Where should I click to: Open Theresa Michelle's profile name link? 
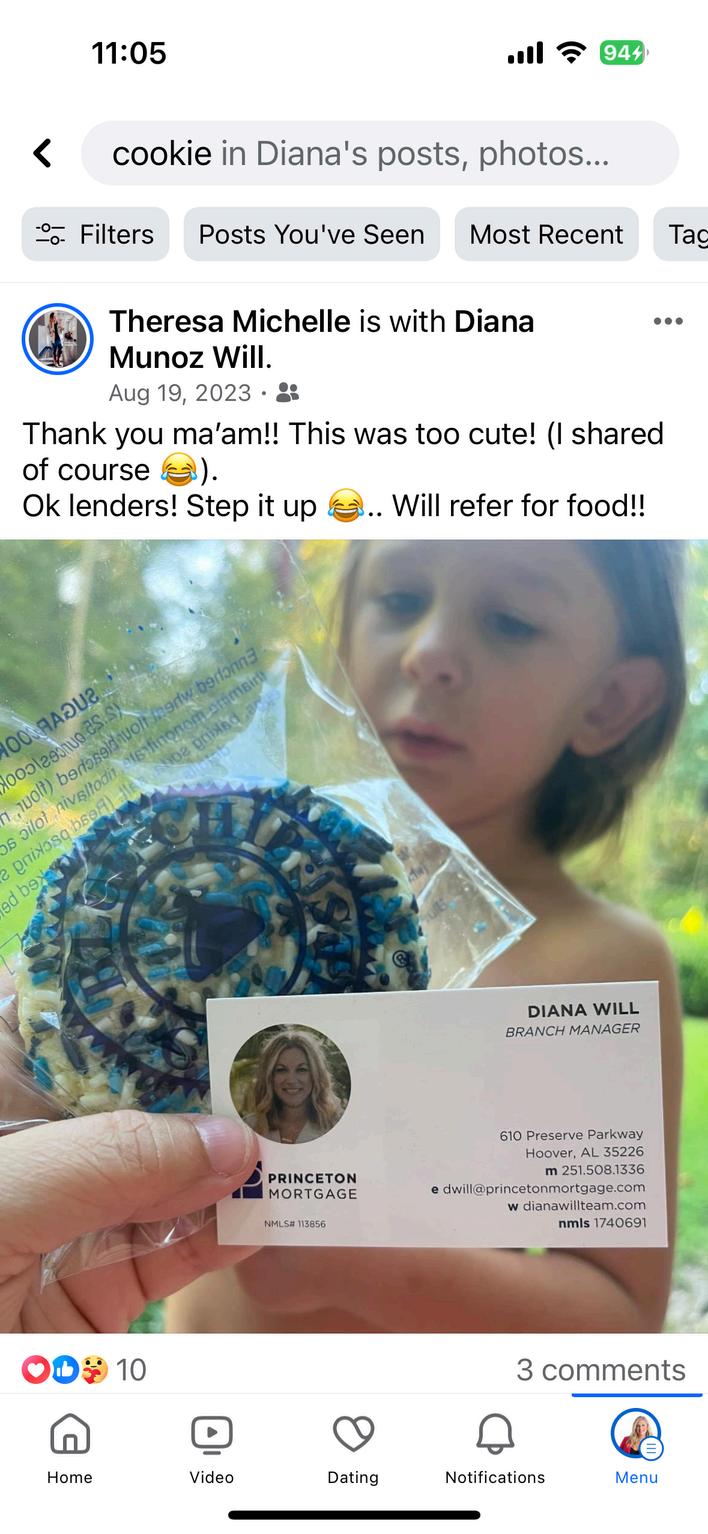(230, 321)
